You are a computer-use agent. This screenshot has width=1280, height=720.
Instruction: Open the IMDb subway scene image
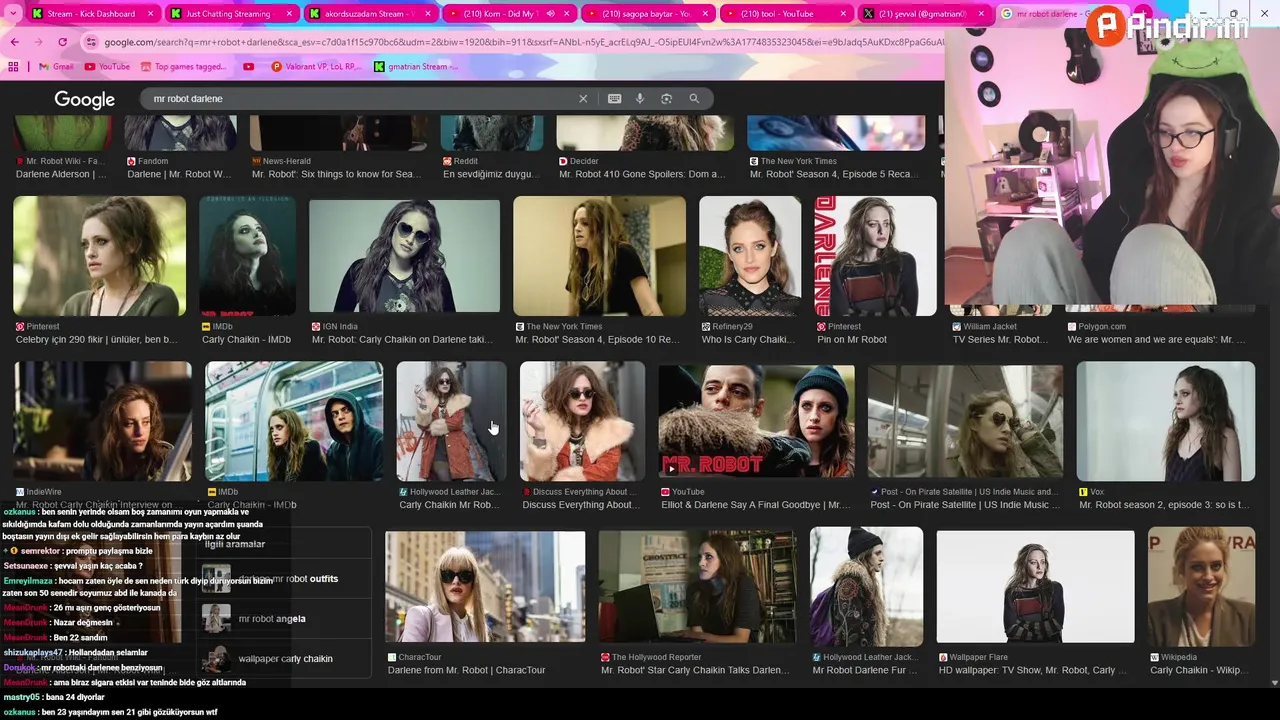pyautogui.click(x=294, y=421)
